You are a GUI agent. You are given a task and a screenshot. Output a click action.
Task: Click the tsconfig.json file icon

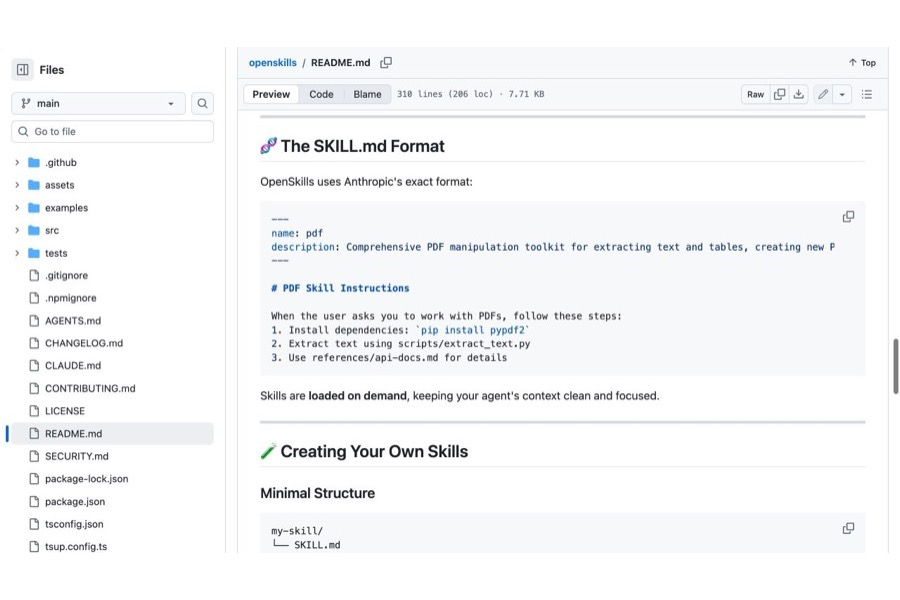[34, 524]
